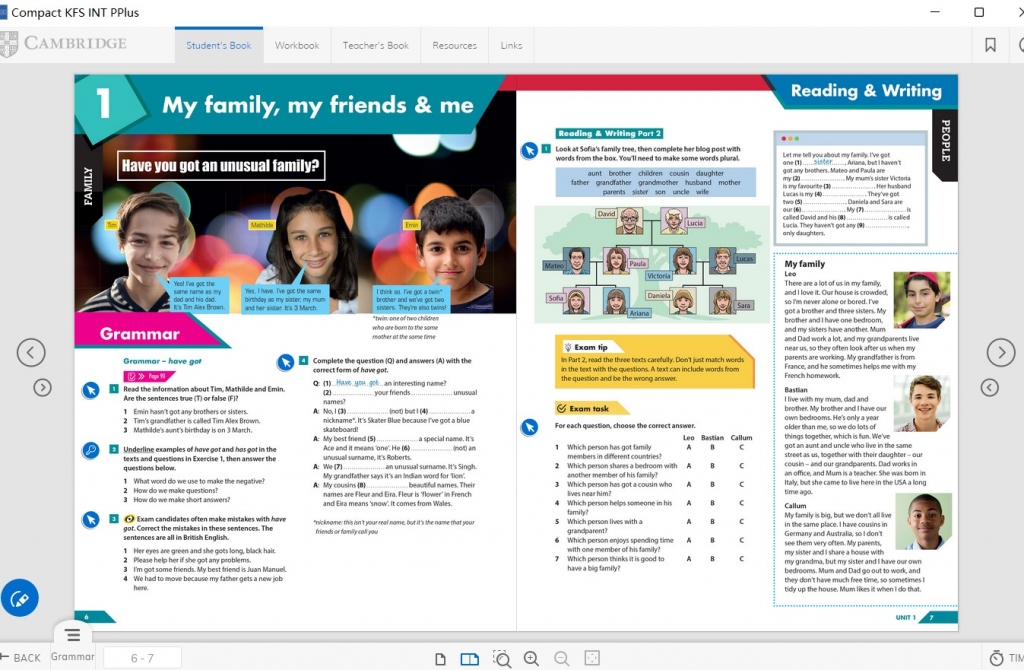Click the fit to screen icon
This screenshot has height=670, width=1024.
[592, 658]
